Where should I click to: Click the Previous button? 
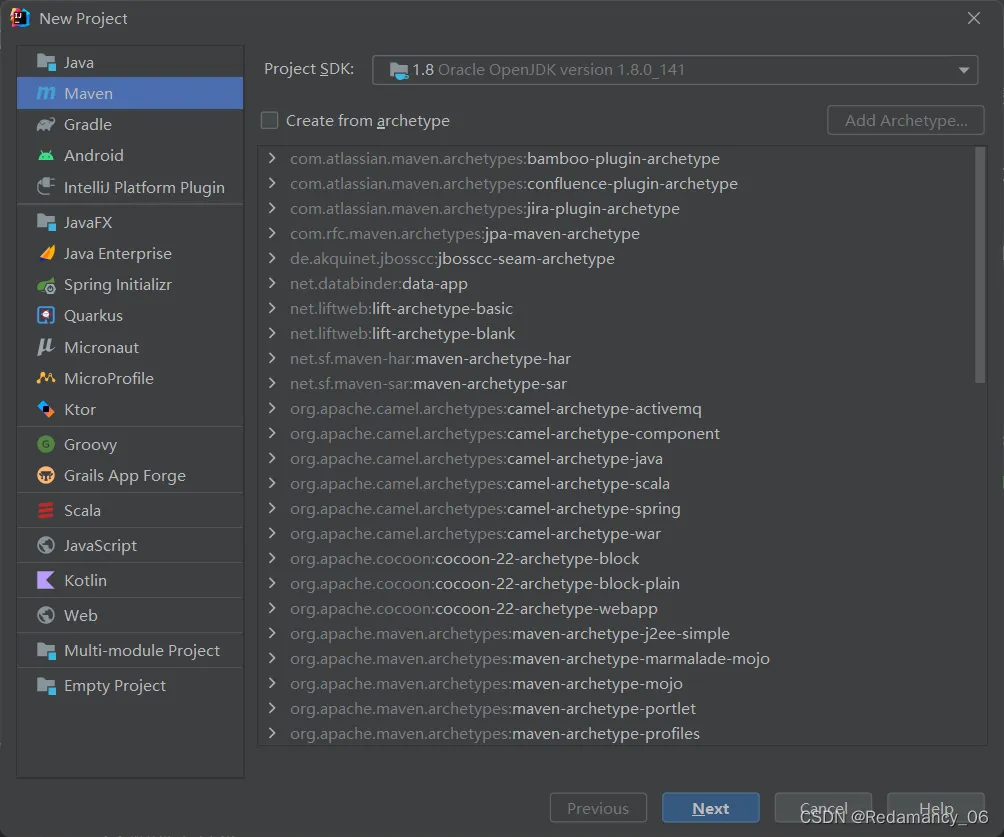(x=598, y=808)
